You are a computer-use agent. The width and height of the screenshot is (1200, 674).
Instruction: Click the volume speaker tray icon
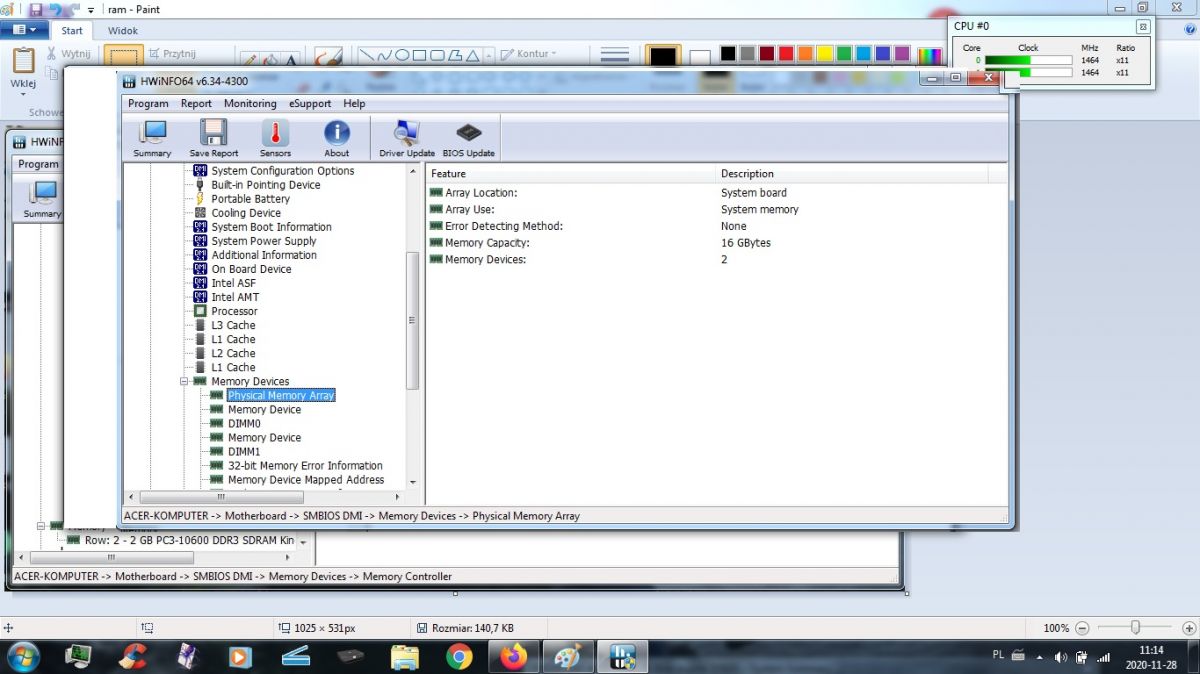coord(1061,657)
